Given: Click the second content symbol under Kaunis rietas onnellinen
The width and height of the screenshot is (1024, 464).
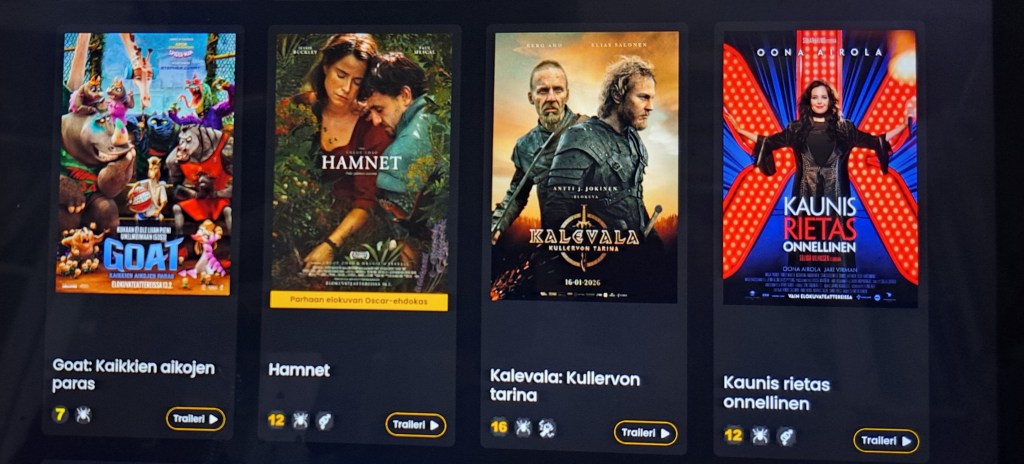Looking at the screenshot, I should click(786, 436).
